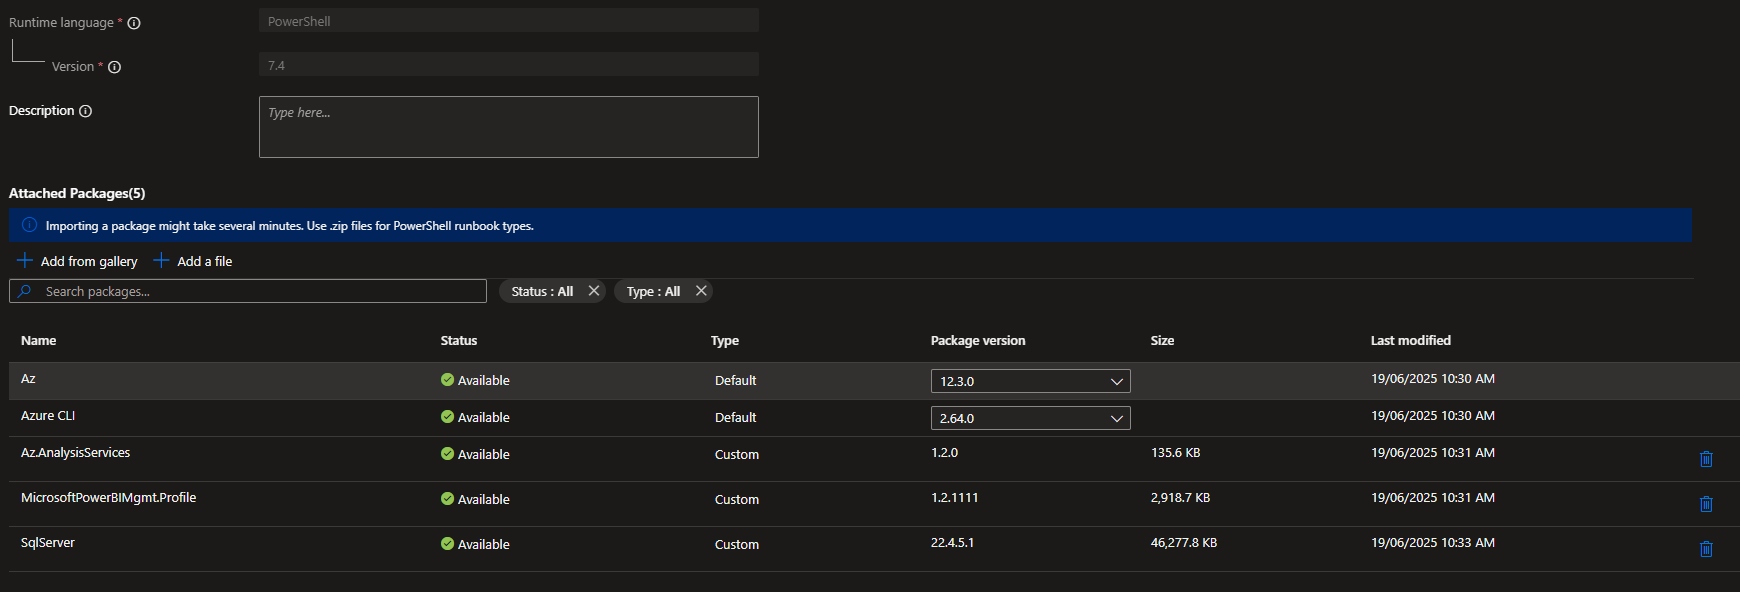Click the info icon beside Version
The image size is (1740, 592).
[x=115, y=67]
